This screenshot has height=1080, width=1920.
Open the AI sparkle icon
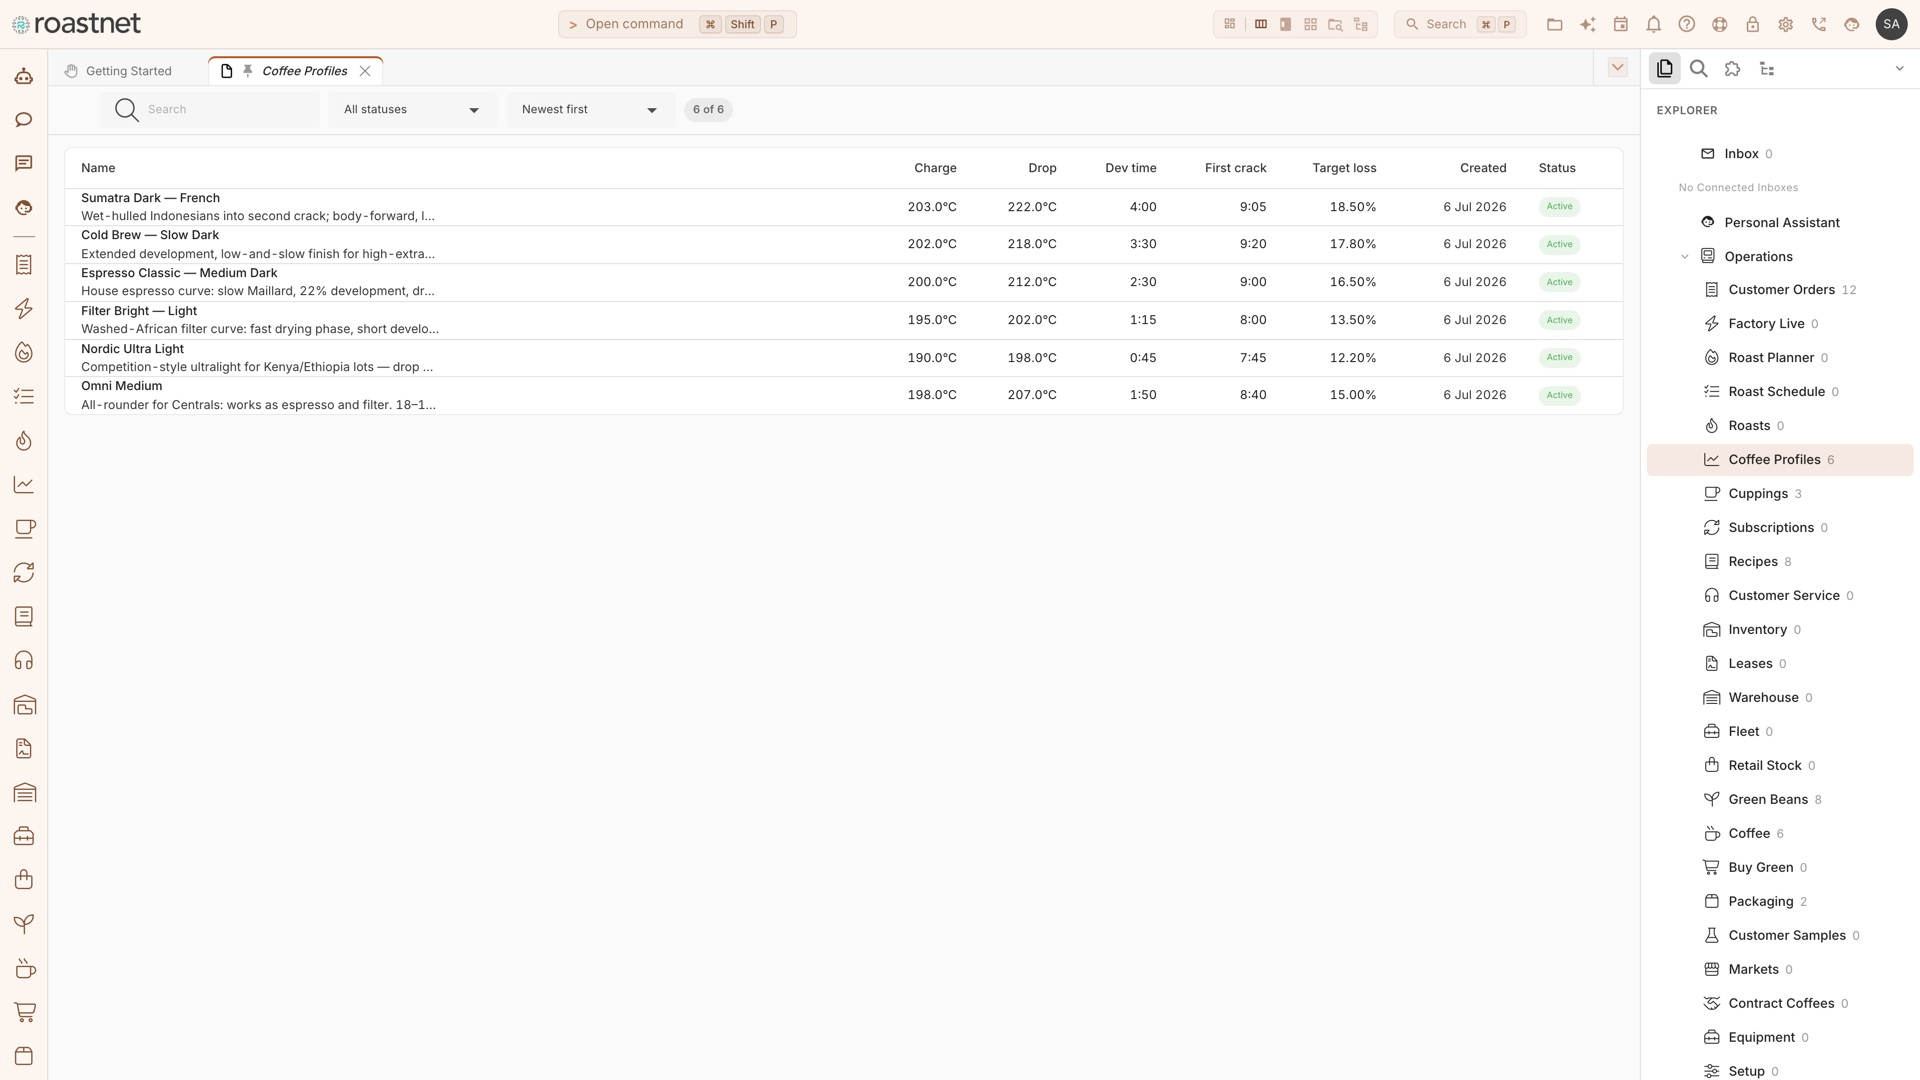(x=1588, y=24)
